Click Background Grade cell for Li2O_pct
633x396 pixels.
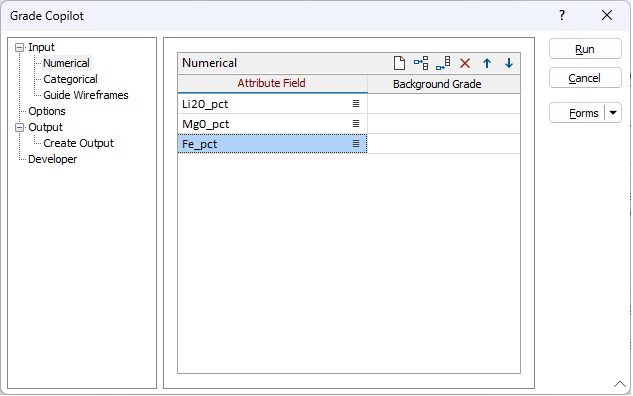(444, 104)
